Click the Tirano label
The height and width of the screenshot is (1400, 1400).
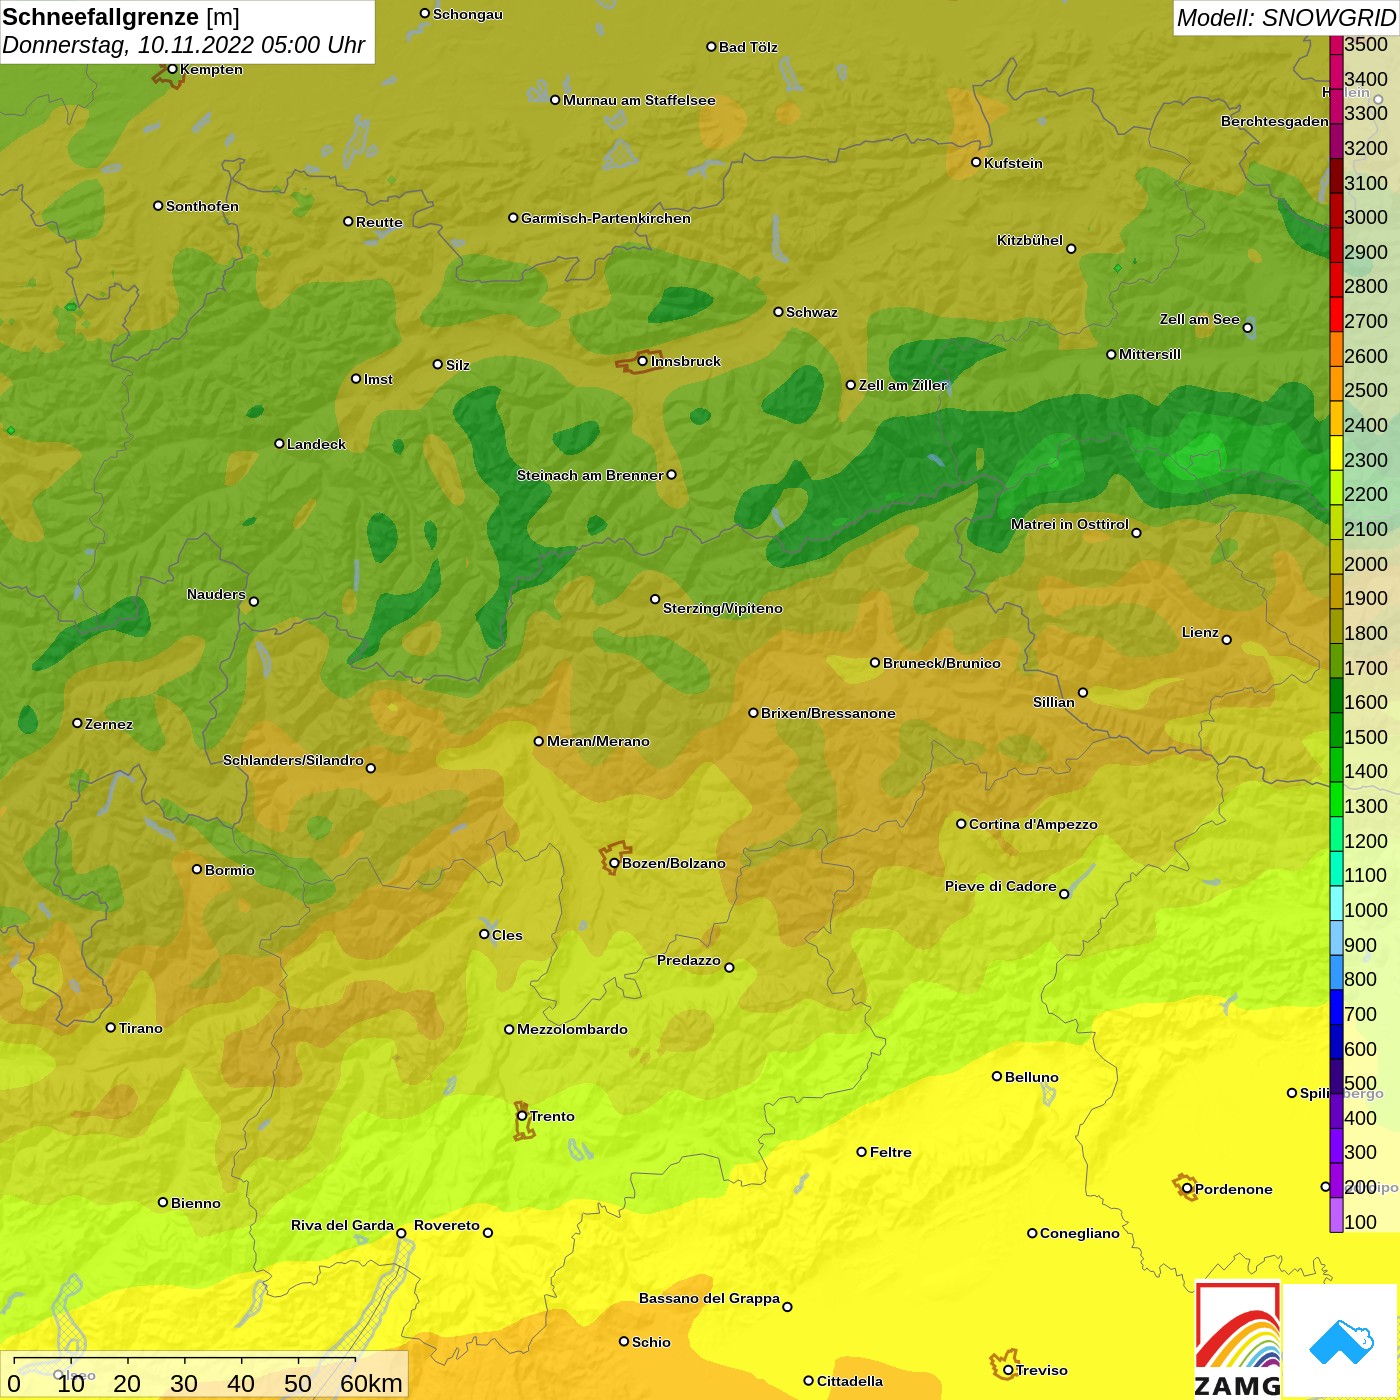click(141, 1028)
